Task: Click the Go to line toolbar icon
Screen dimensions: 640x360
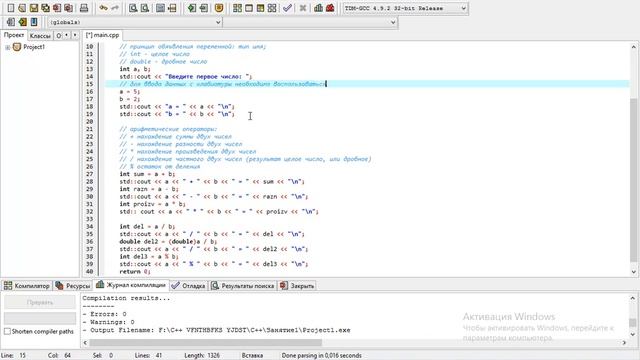Action: click(x=172, y=8)
